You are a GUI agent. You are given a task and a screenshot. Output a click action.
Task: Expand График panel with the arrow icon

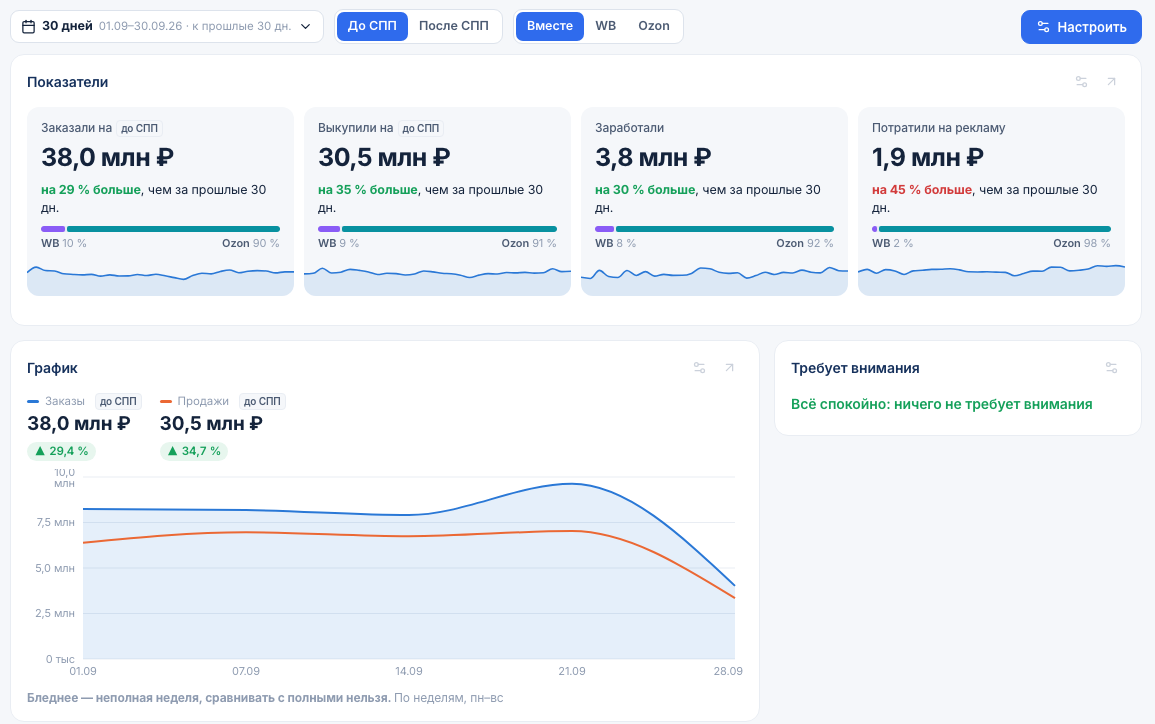point(729,368)
